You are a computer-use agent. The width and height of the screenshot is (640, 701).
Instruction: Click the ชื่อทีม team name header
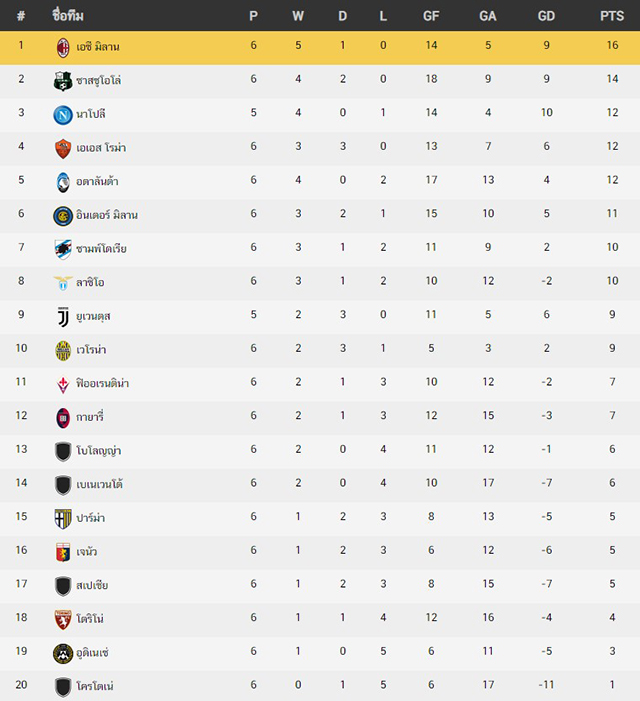[x=68, y=16]
